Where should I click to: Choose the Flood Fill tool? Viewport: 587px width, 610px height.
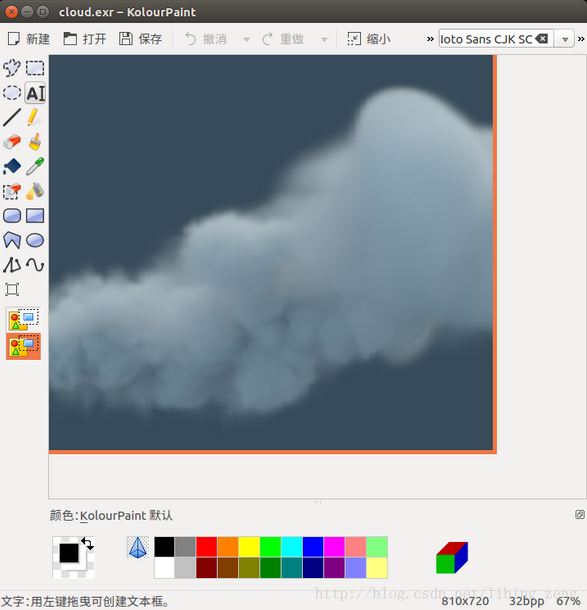[x=12, y=167]
